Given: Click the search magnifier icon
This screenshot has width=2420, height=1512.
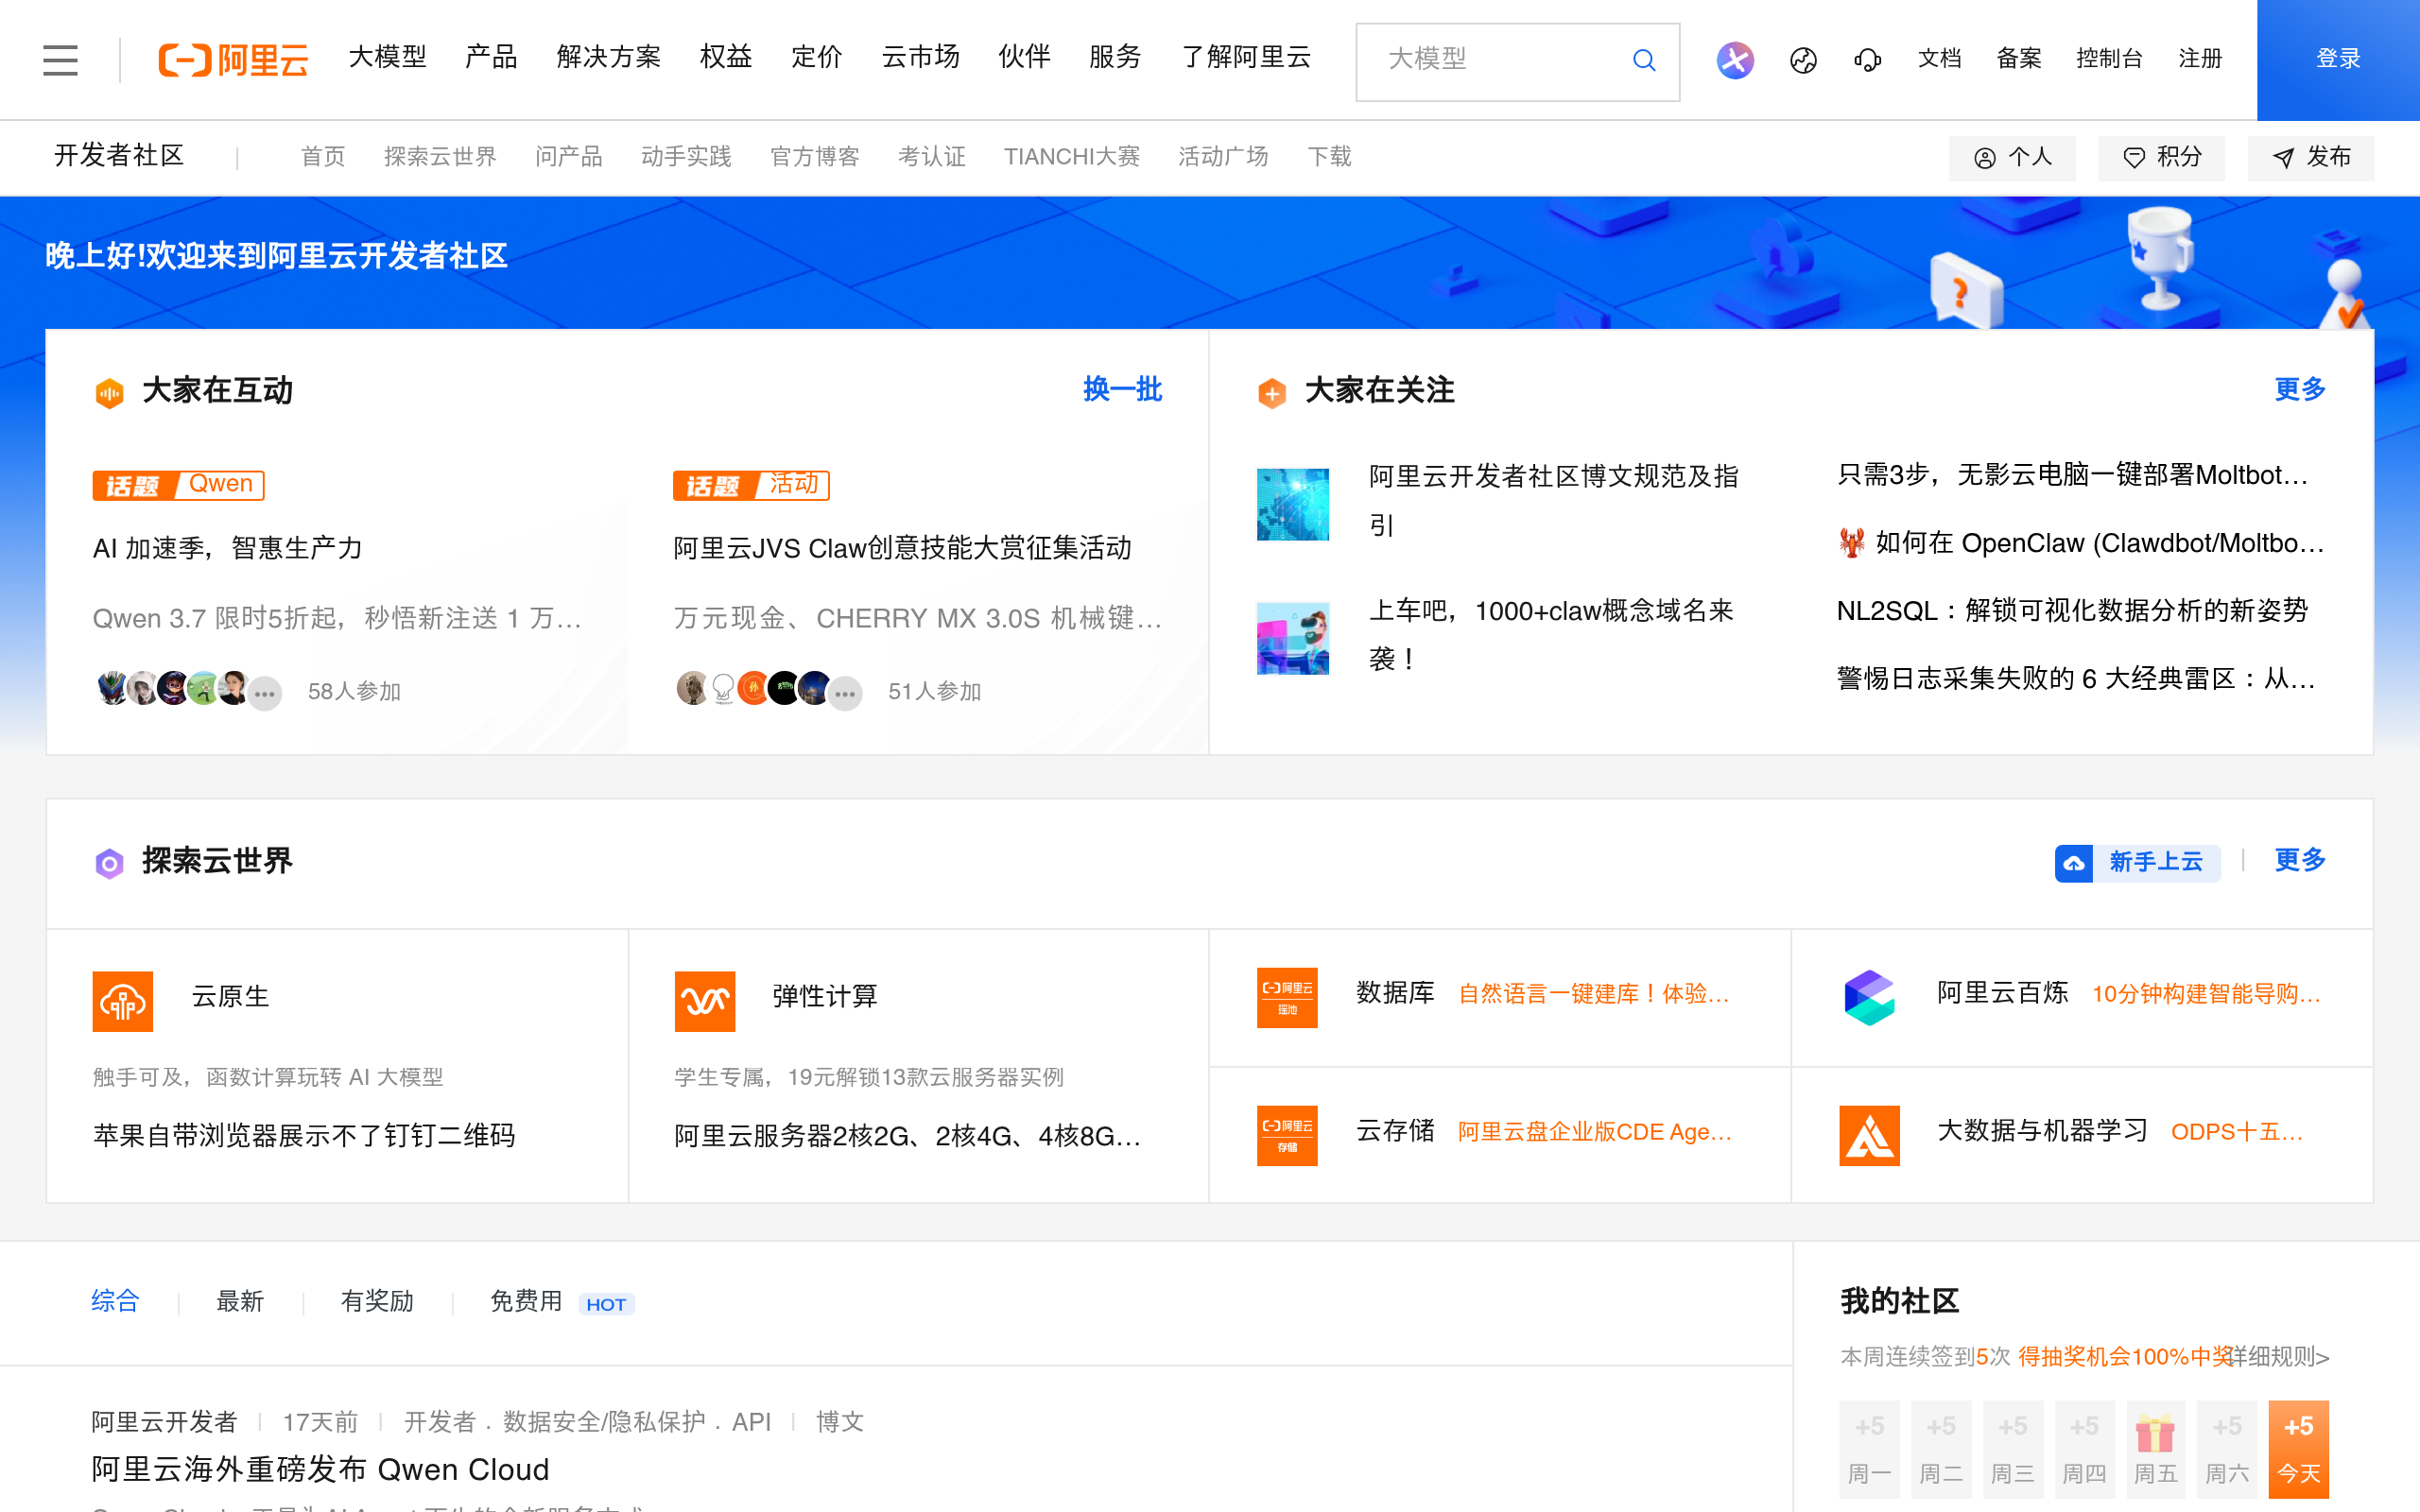Looking at the screenshot, I should coord(1644,61).
